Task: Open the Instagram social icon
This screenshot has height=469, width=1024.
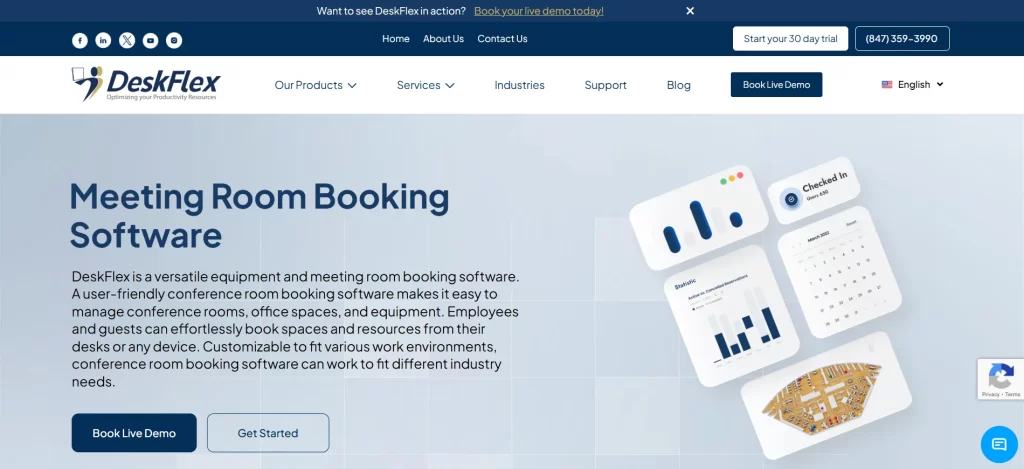Action: [x=174, y=40]
